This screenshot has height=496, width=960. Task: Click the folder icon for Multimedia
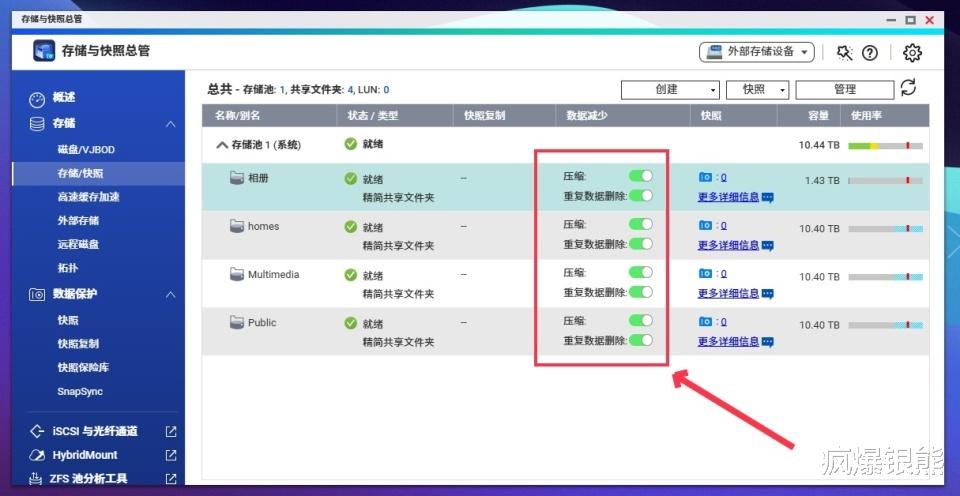pos(237,274)
